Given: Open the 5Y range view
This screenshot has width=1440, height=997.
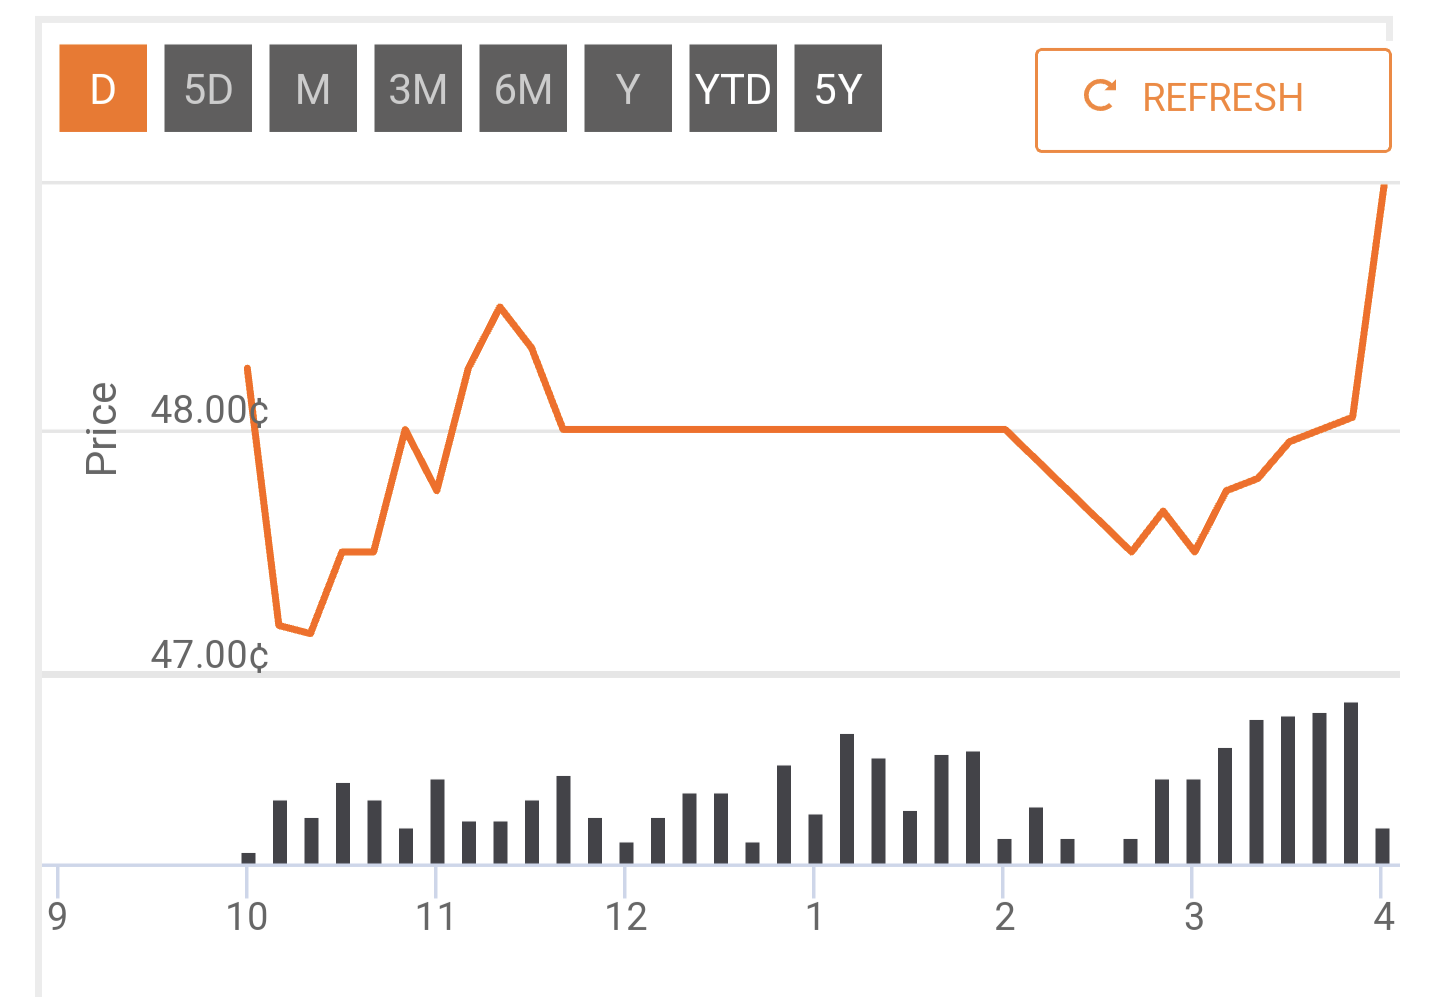Looking at the screenshot, I should click(x=838, y=88).
